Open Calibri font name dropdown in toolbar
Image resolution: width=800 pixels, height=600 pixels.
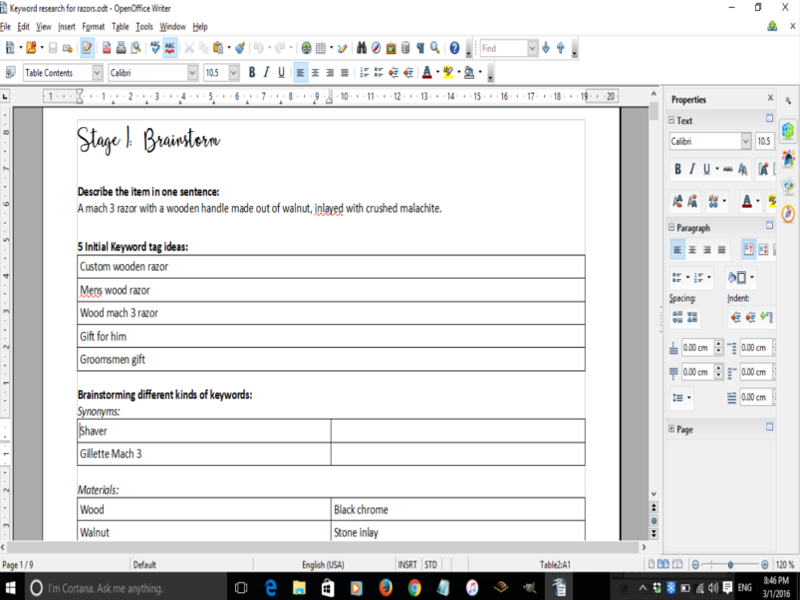point(192,72)
